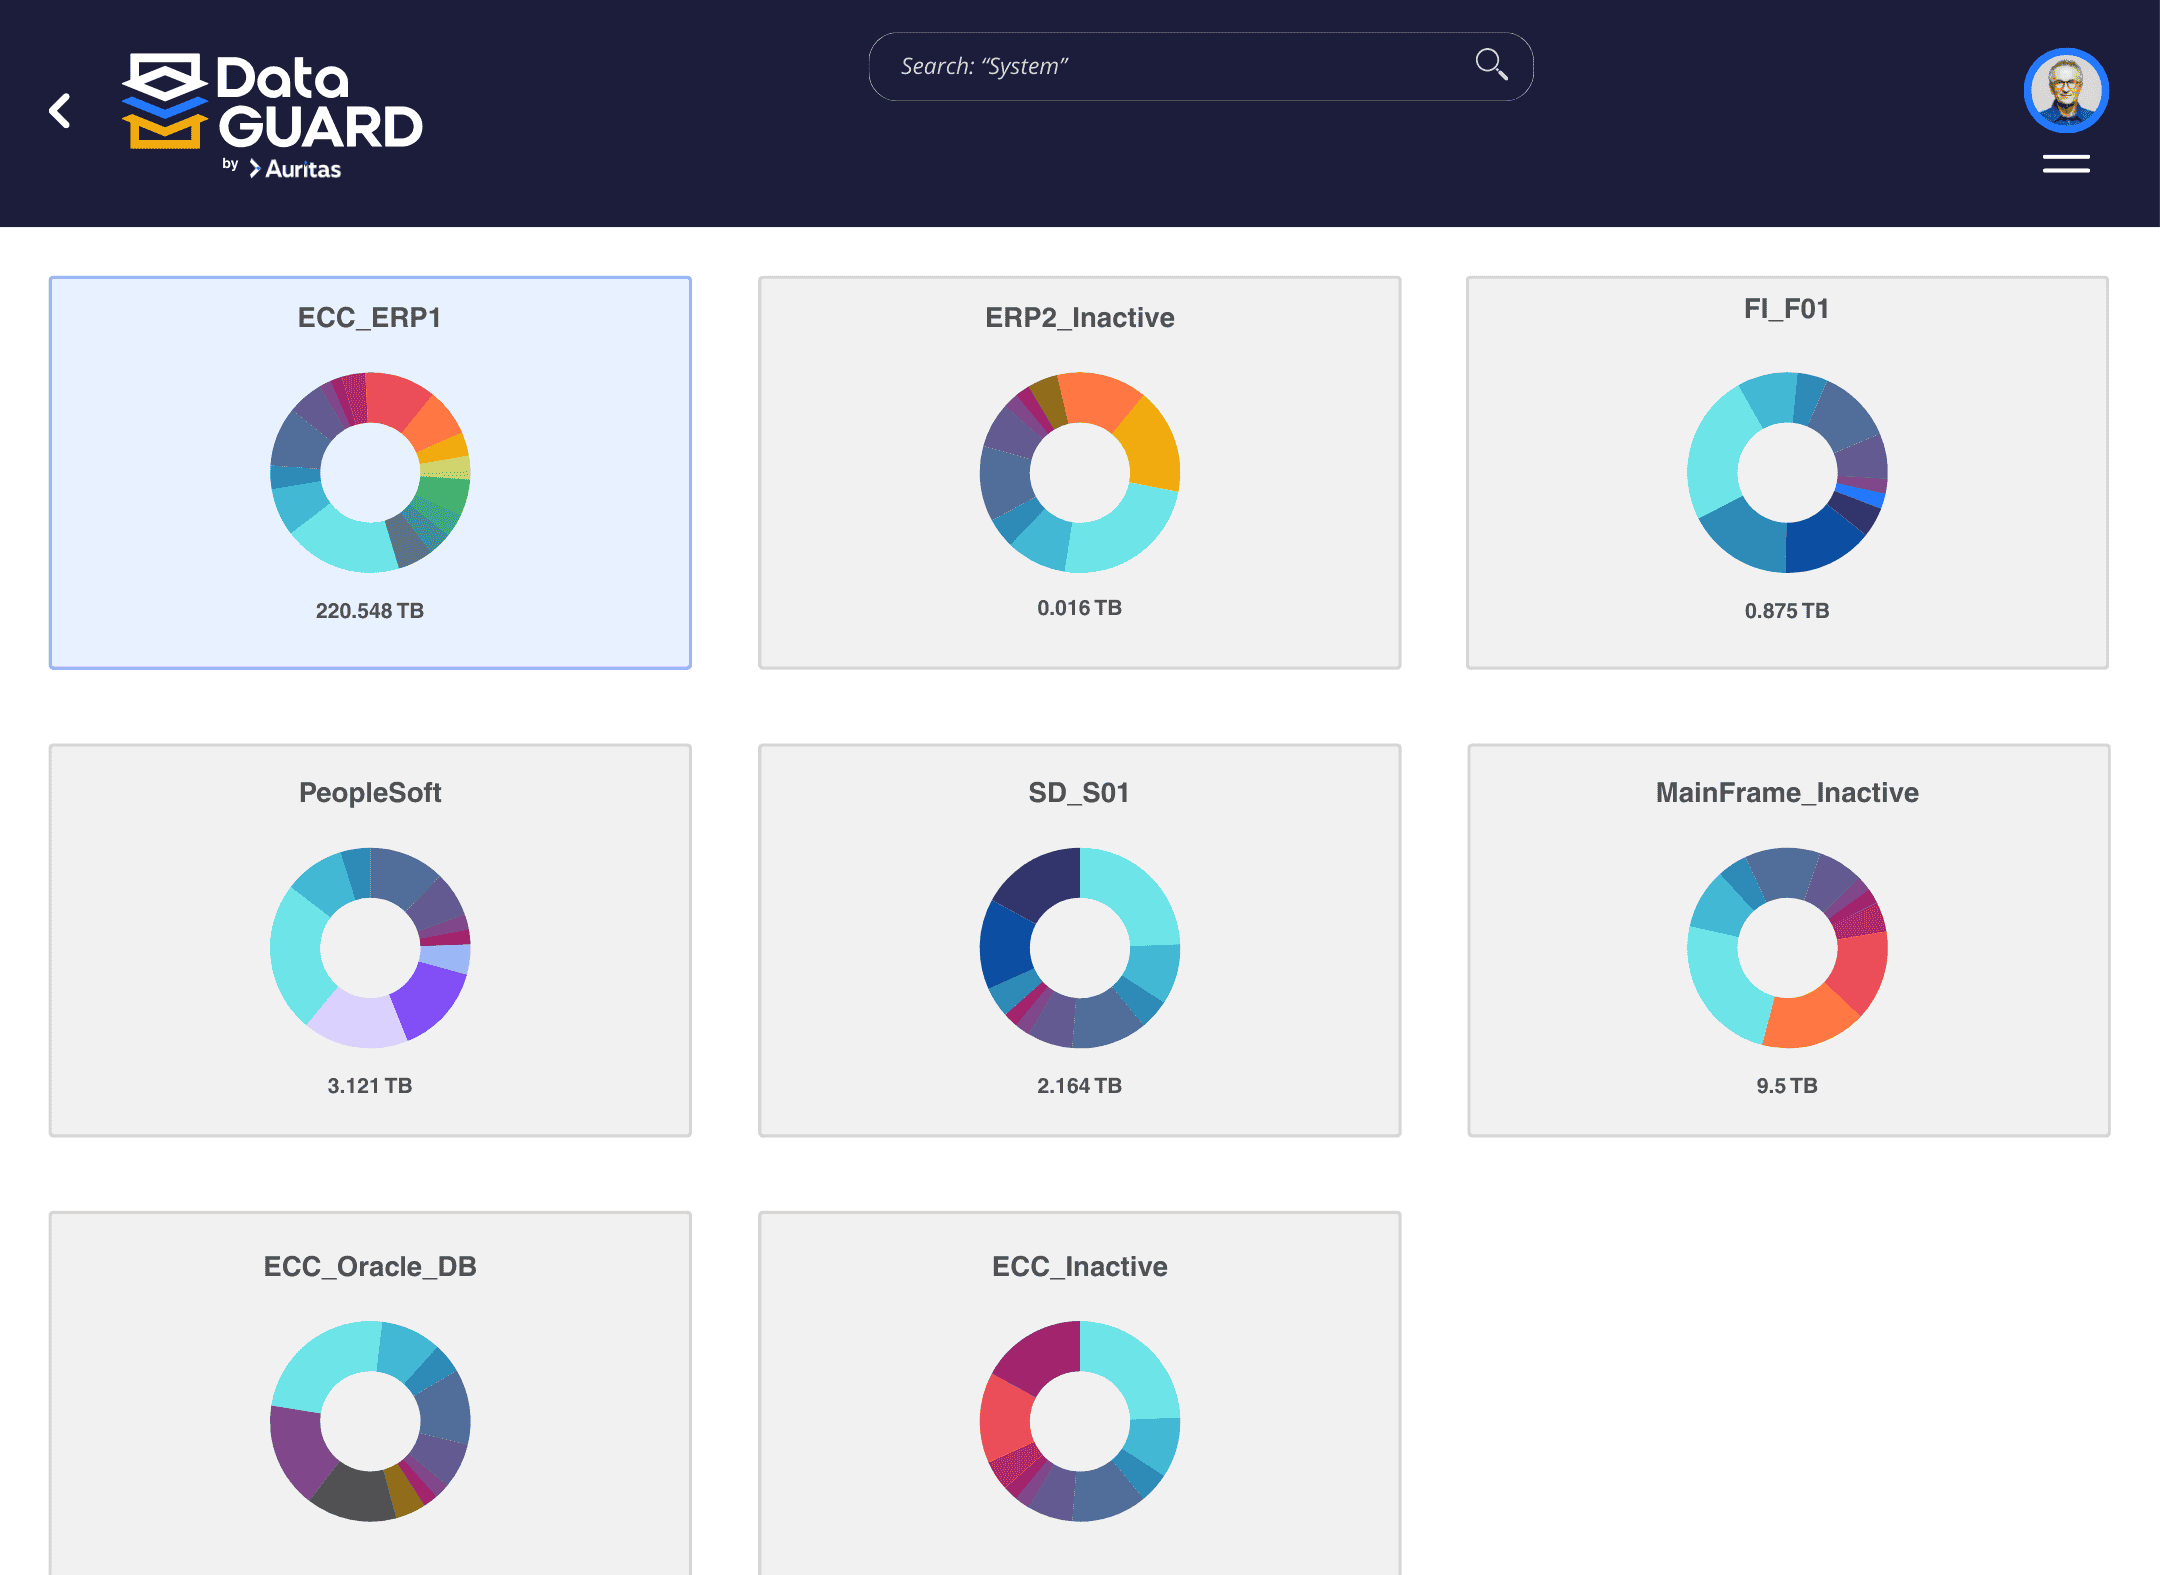The image size is (2160, 1575).
Task: Select the ERP2_Inactive card title
Action: point(1079,317)
